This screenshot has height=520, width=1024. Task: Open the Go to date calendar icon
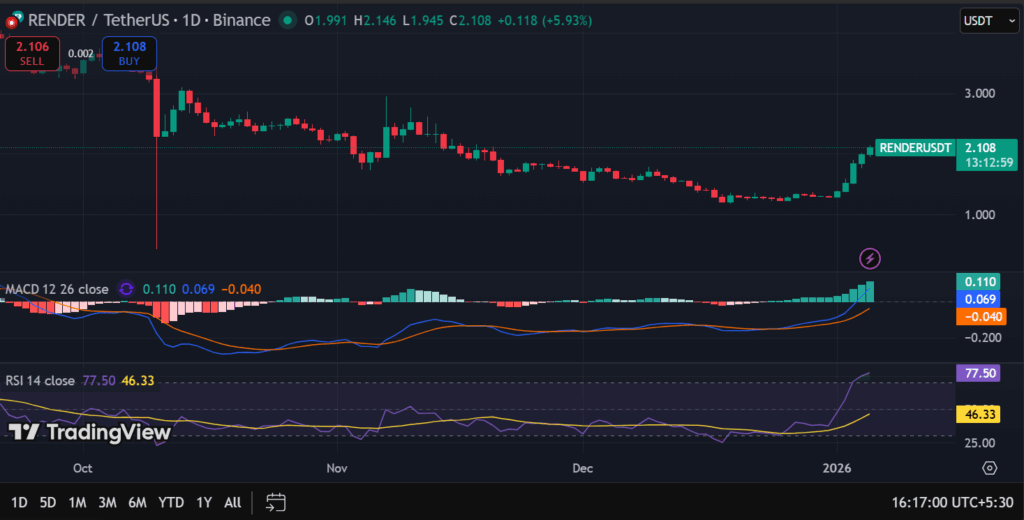[277, 502]
